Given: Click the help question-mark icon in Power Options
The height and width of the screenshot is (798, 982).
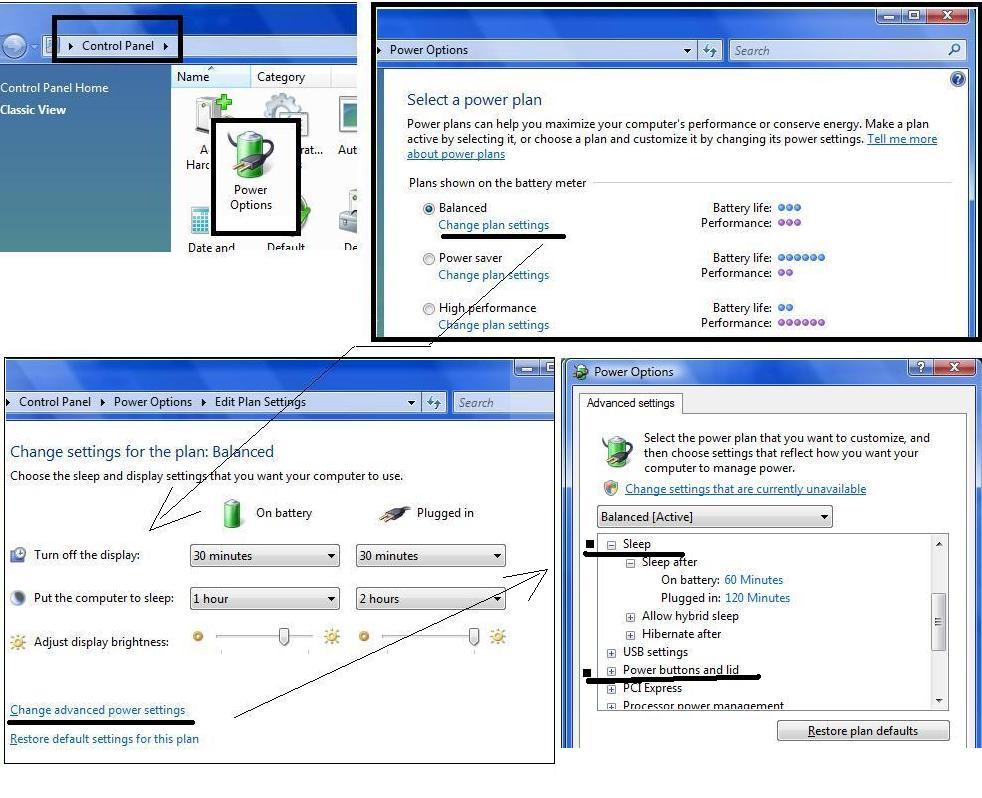Looking at the screenshot, I should point(958,79).
